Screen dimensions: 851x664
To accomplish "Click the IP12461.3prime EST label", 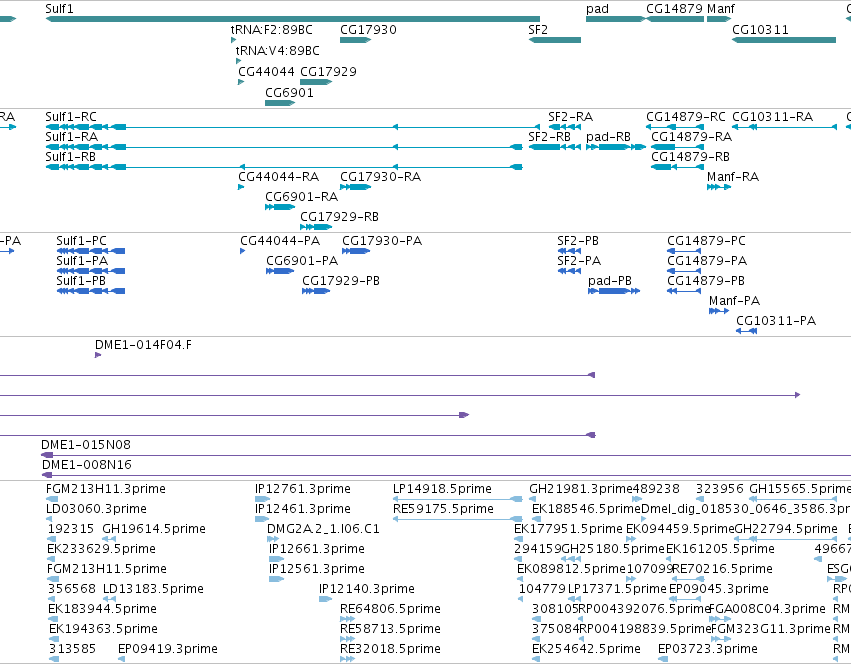I will [x=303, y=509].
